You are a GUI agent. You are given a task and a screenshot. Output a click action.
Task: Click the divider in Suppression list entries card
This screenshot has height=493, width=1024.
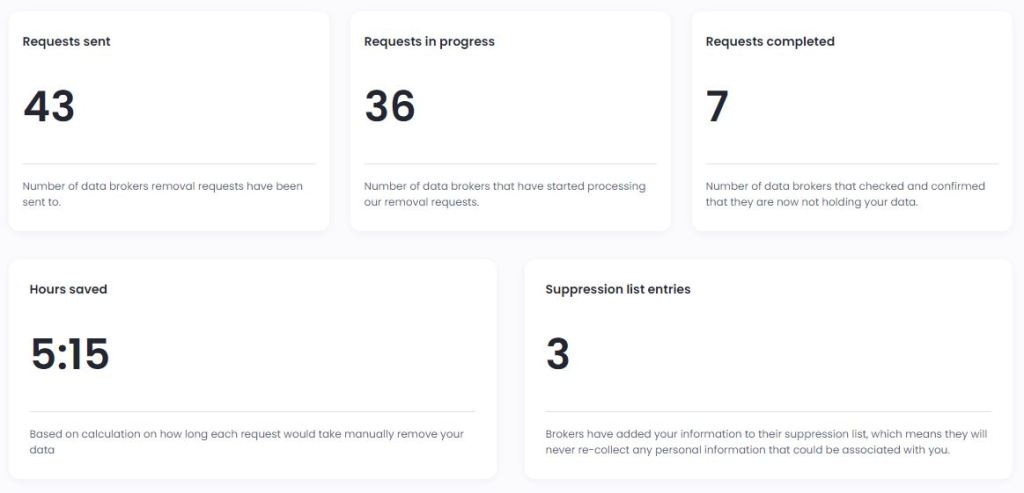click(768, 412)
